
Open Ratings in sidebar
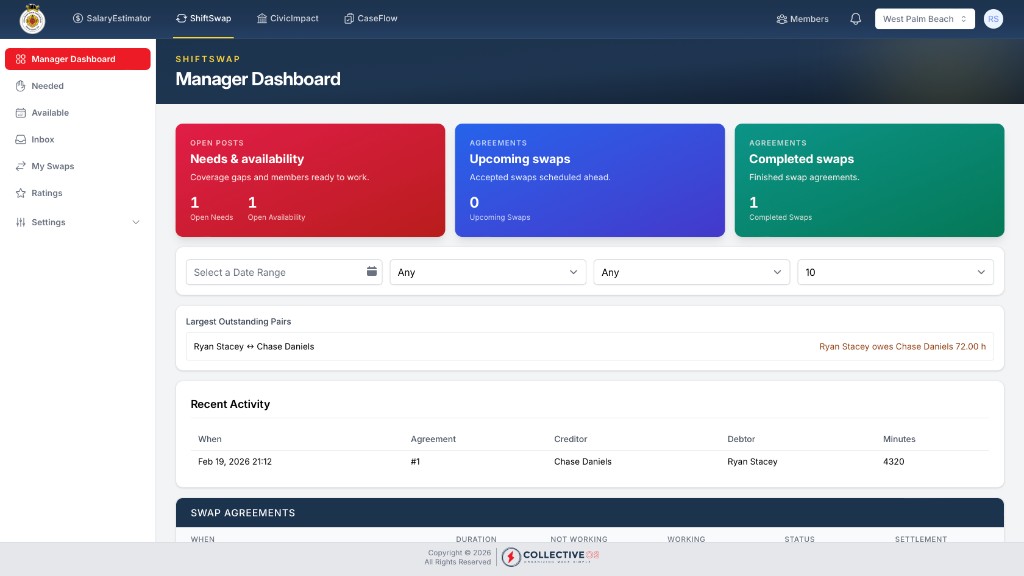[78, 193]
